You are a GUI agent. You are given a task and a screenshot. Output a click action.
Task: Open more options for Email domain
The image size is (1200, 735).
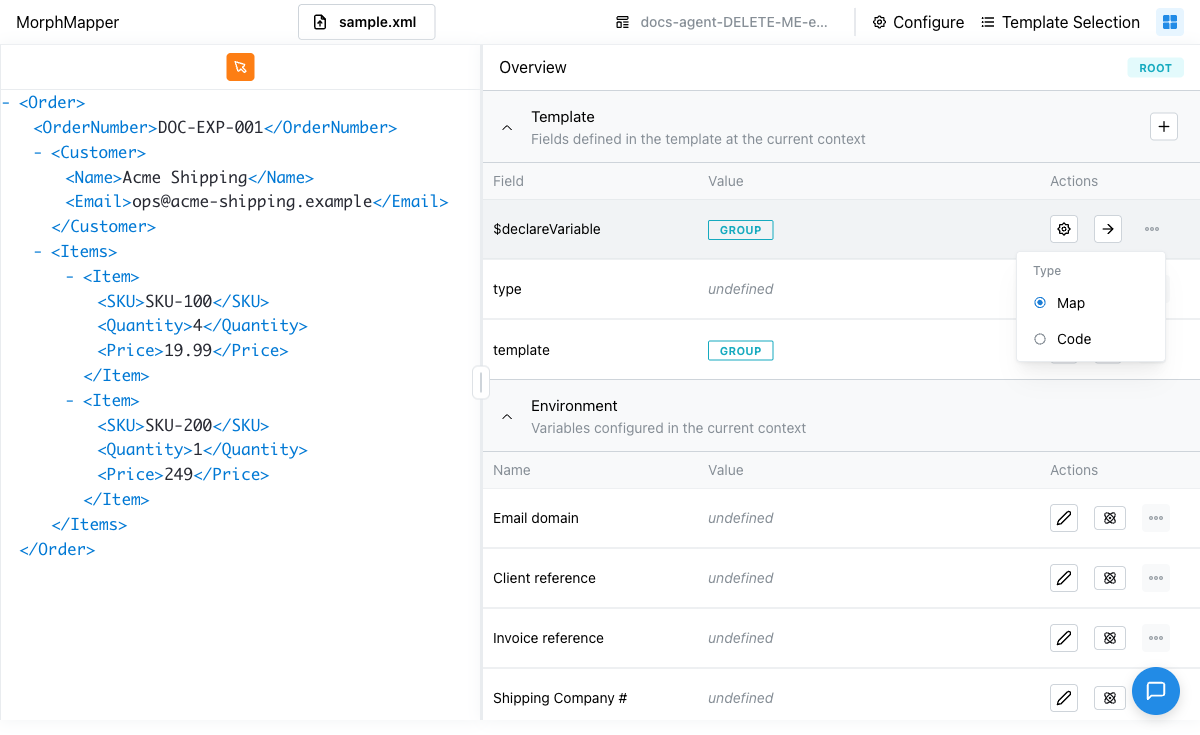tap(1156, 518)
